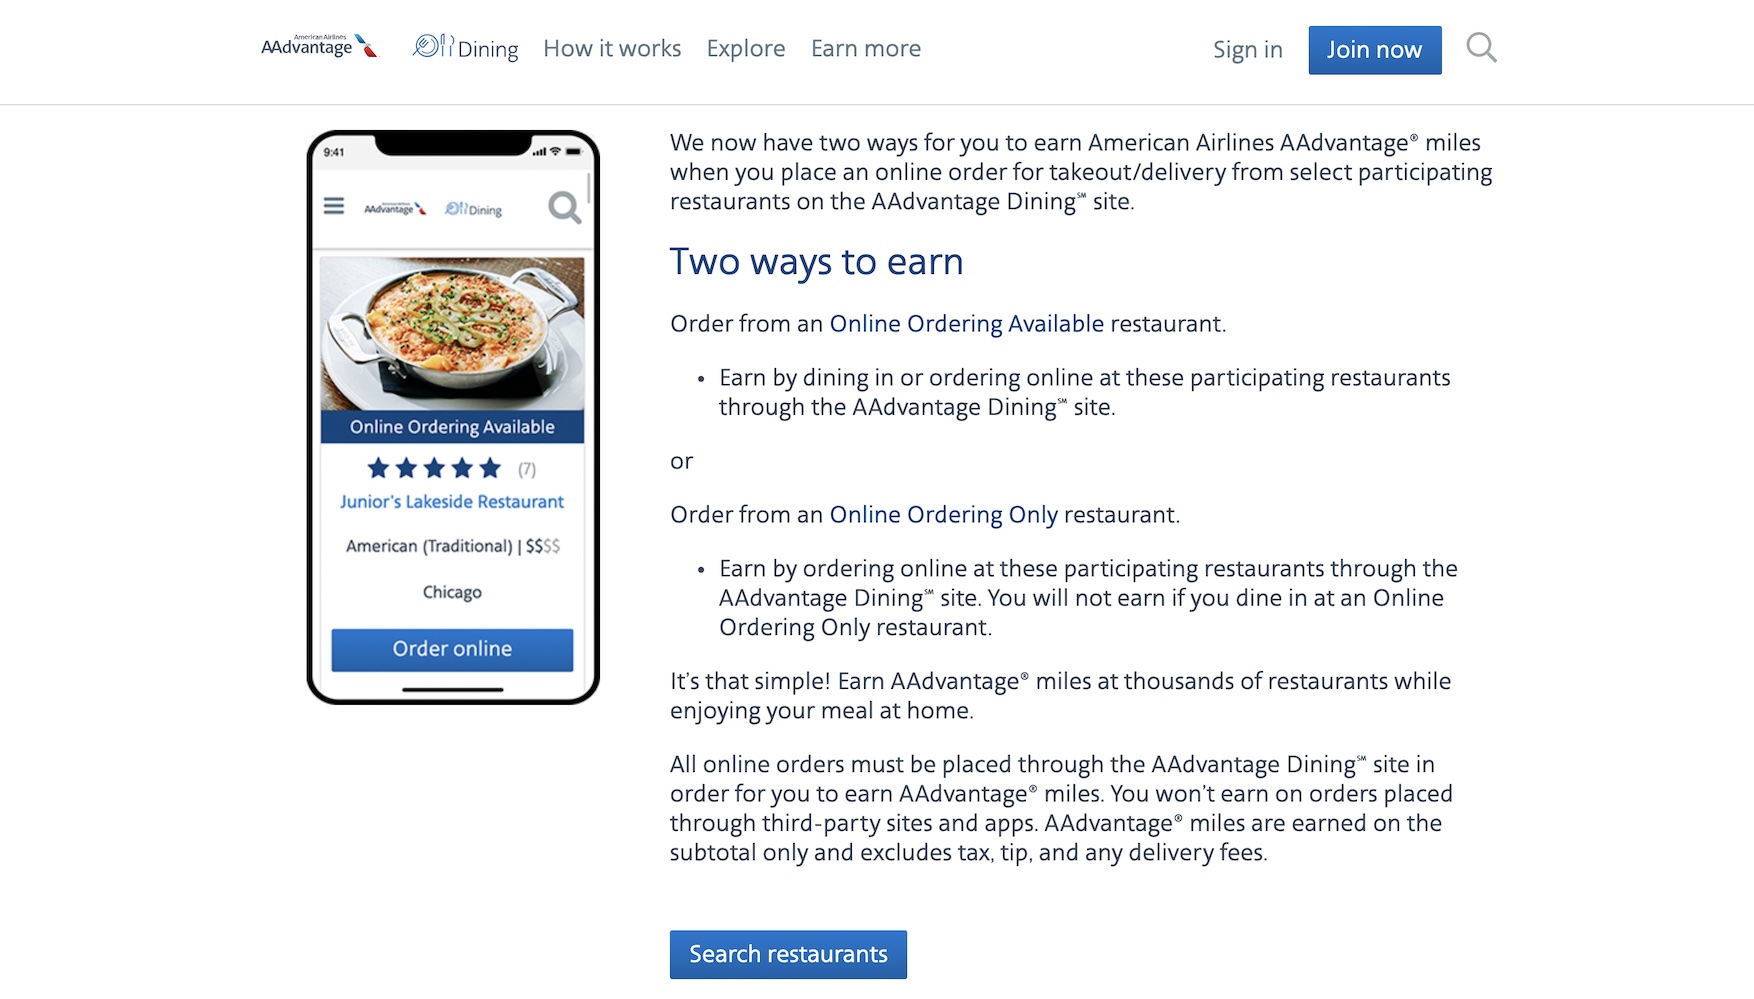
Task: Open the Explore menu item
Action: coord(746,48)
